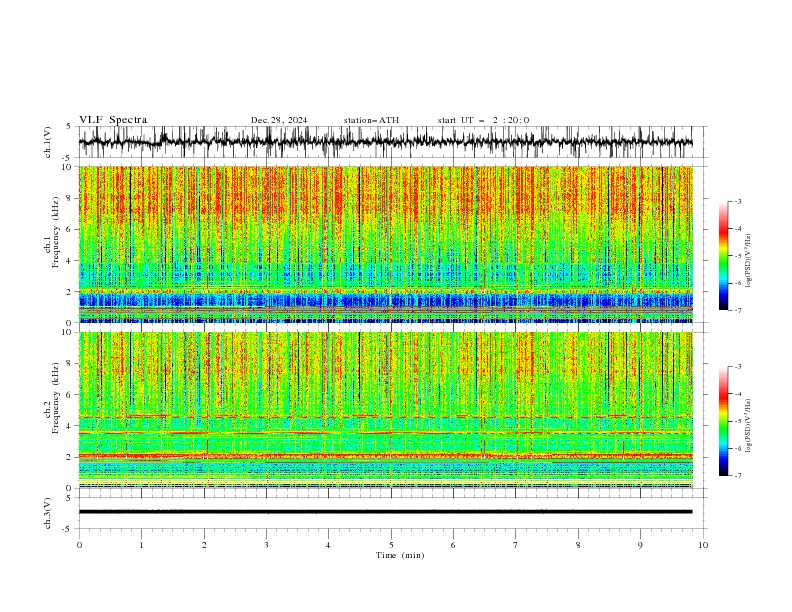
Task: Click the date 'Dec. 28, 2024'
Action: click(279, 120)
